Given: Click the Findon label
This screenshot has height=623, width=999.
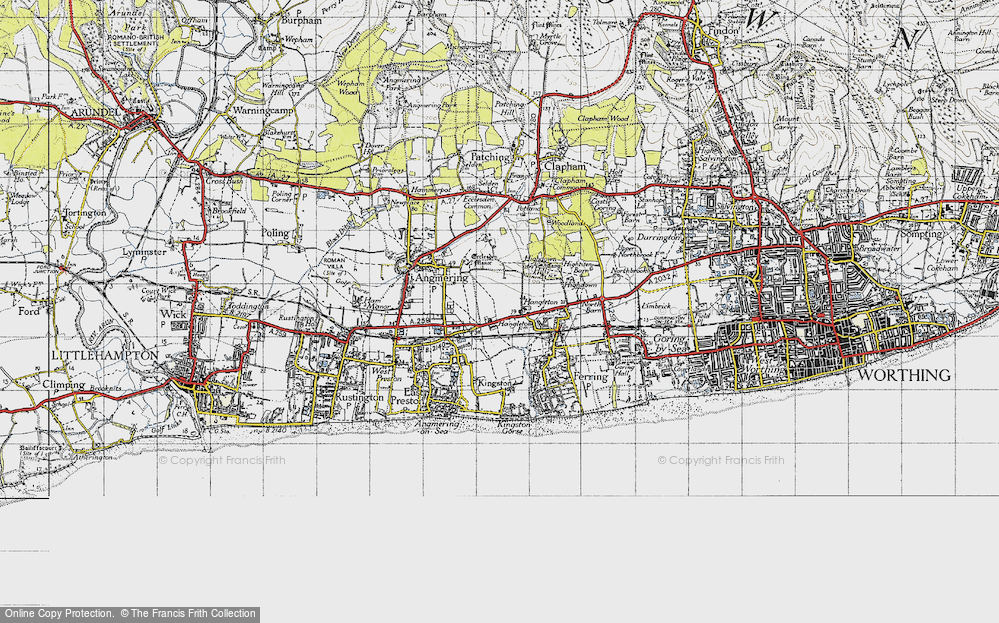Looking at the screenshot, I should [x=724, y=30].
